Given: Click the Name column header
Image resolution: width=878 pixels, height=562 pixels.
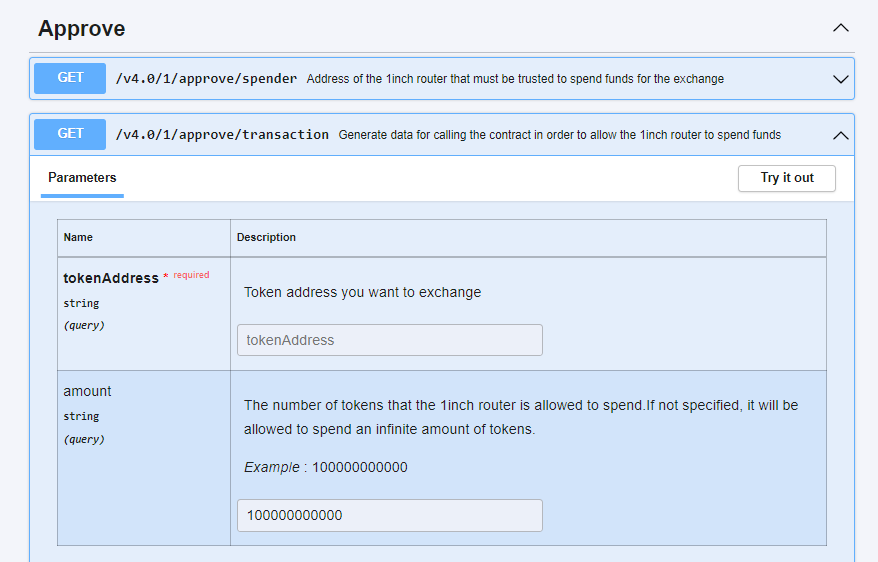Looking at the screenshot, I should click(x=78, y=238).
